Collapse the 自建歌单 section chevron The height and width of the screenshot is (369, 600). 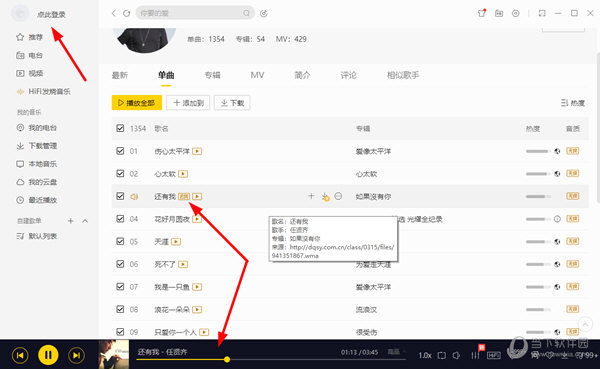(x=85, y=221)
